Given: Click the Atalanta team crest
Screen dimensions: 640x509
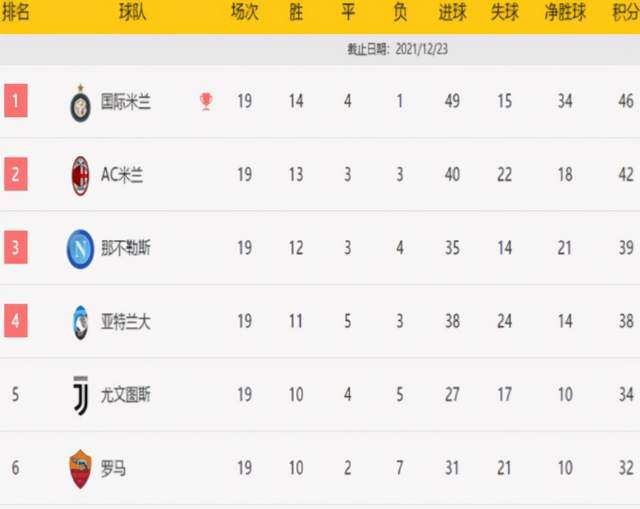Looking at the screenshot, I should pos(80,322).
